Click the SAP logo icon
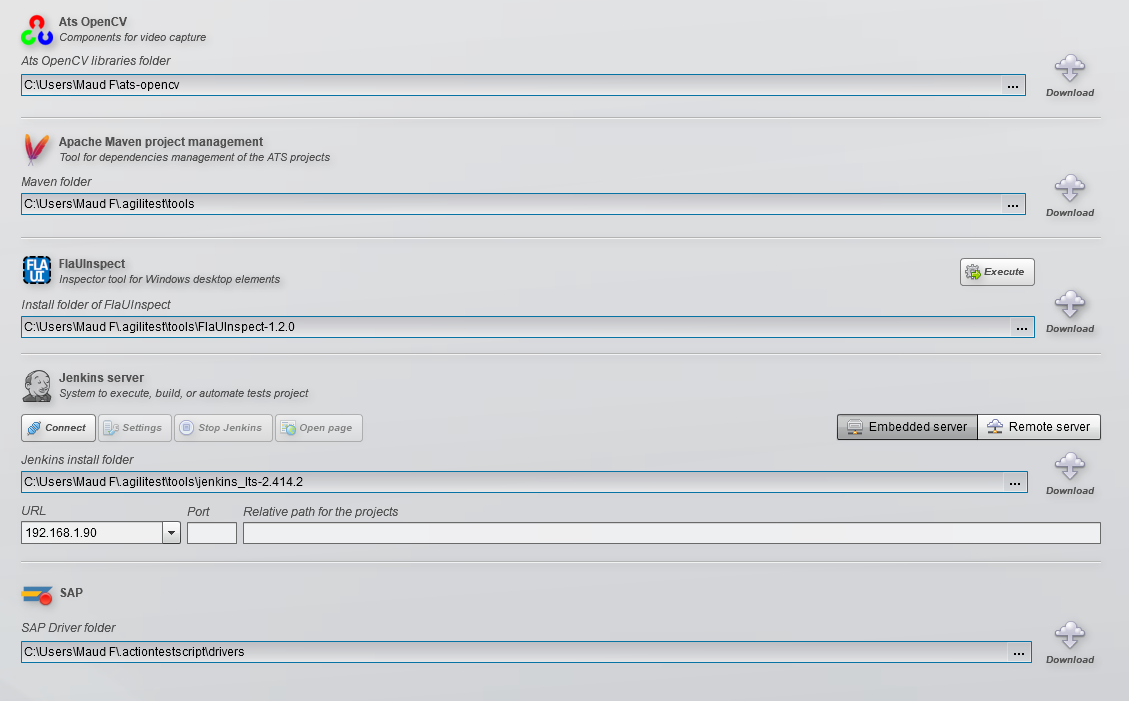Viewport: 1129px width, 701px height. coord(37,594)
